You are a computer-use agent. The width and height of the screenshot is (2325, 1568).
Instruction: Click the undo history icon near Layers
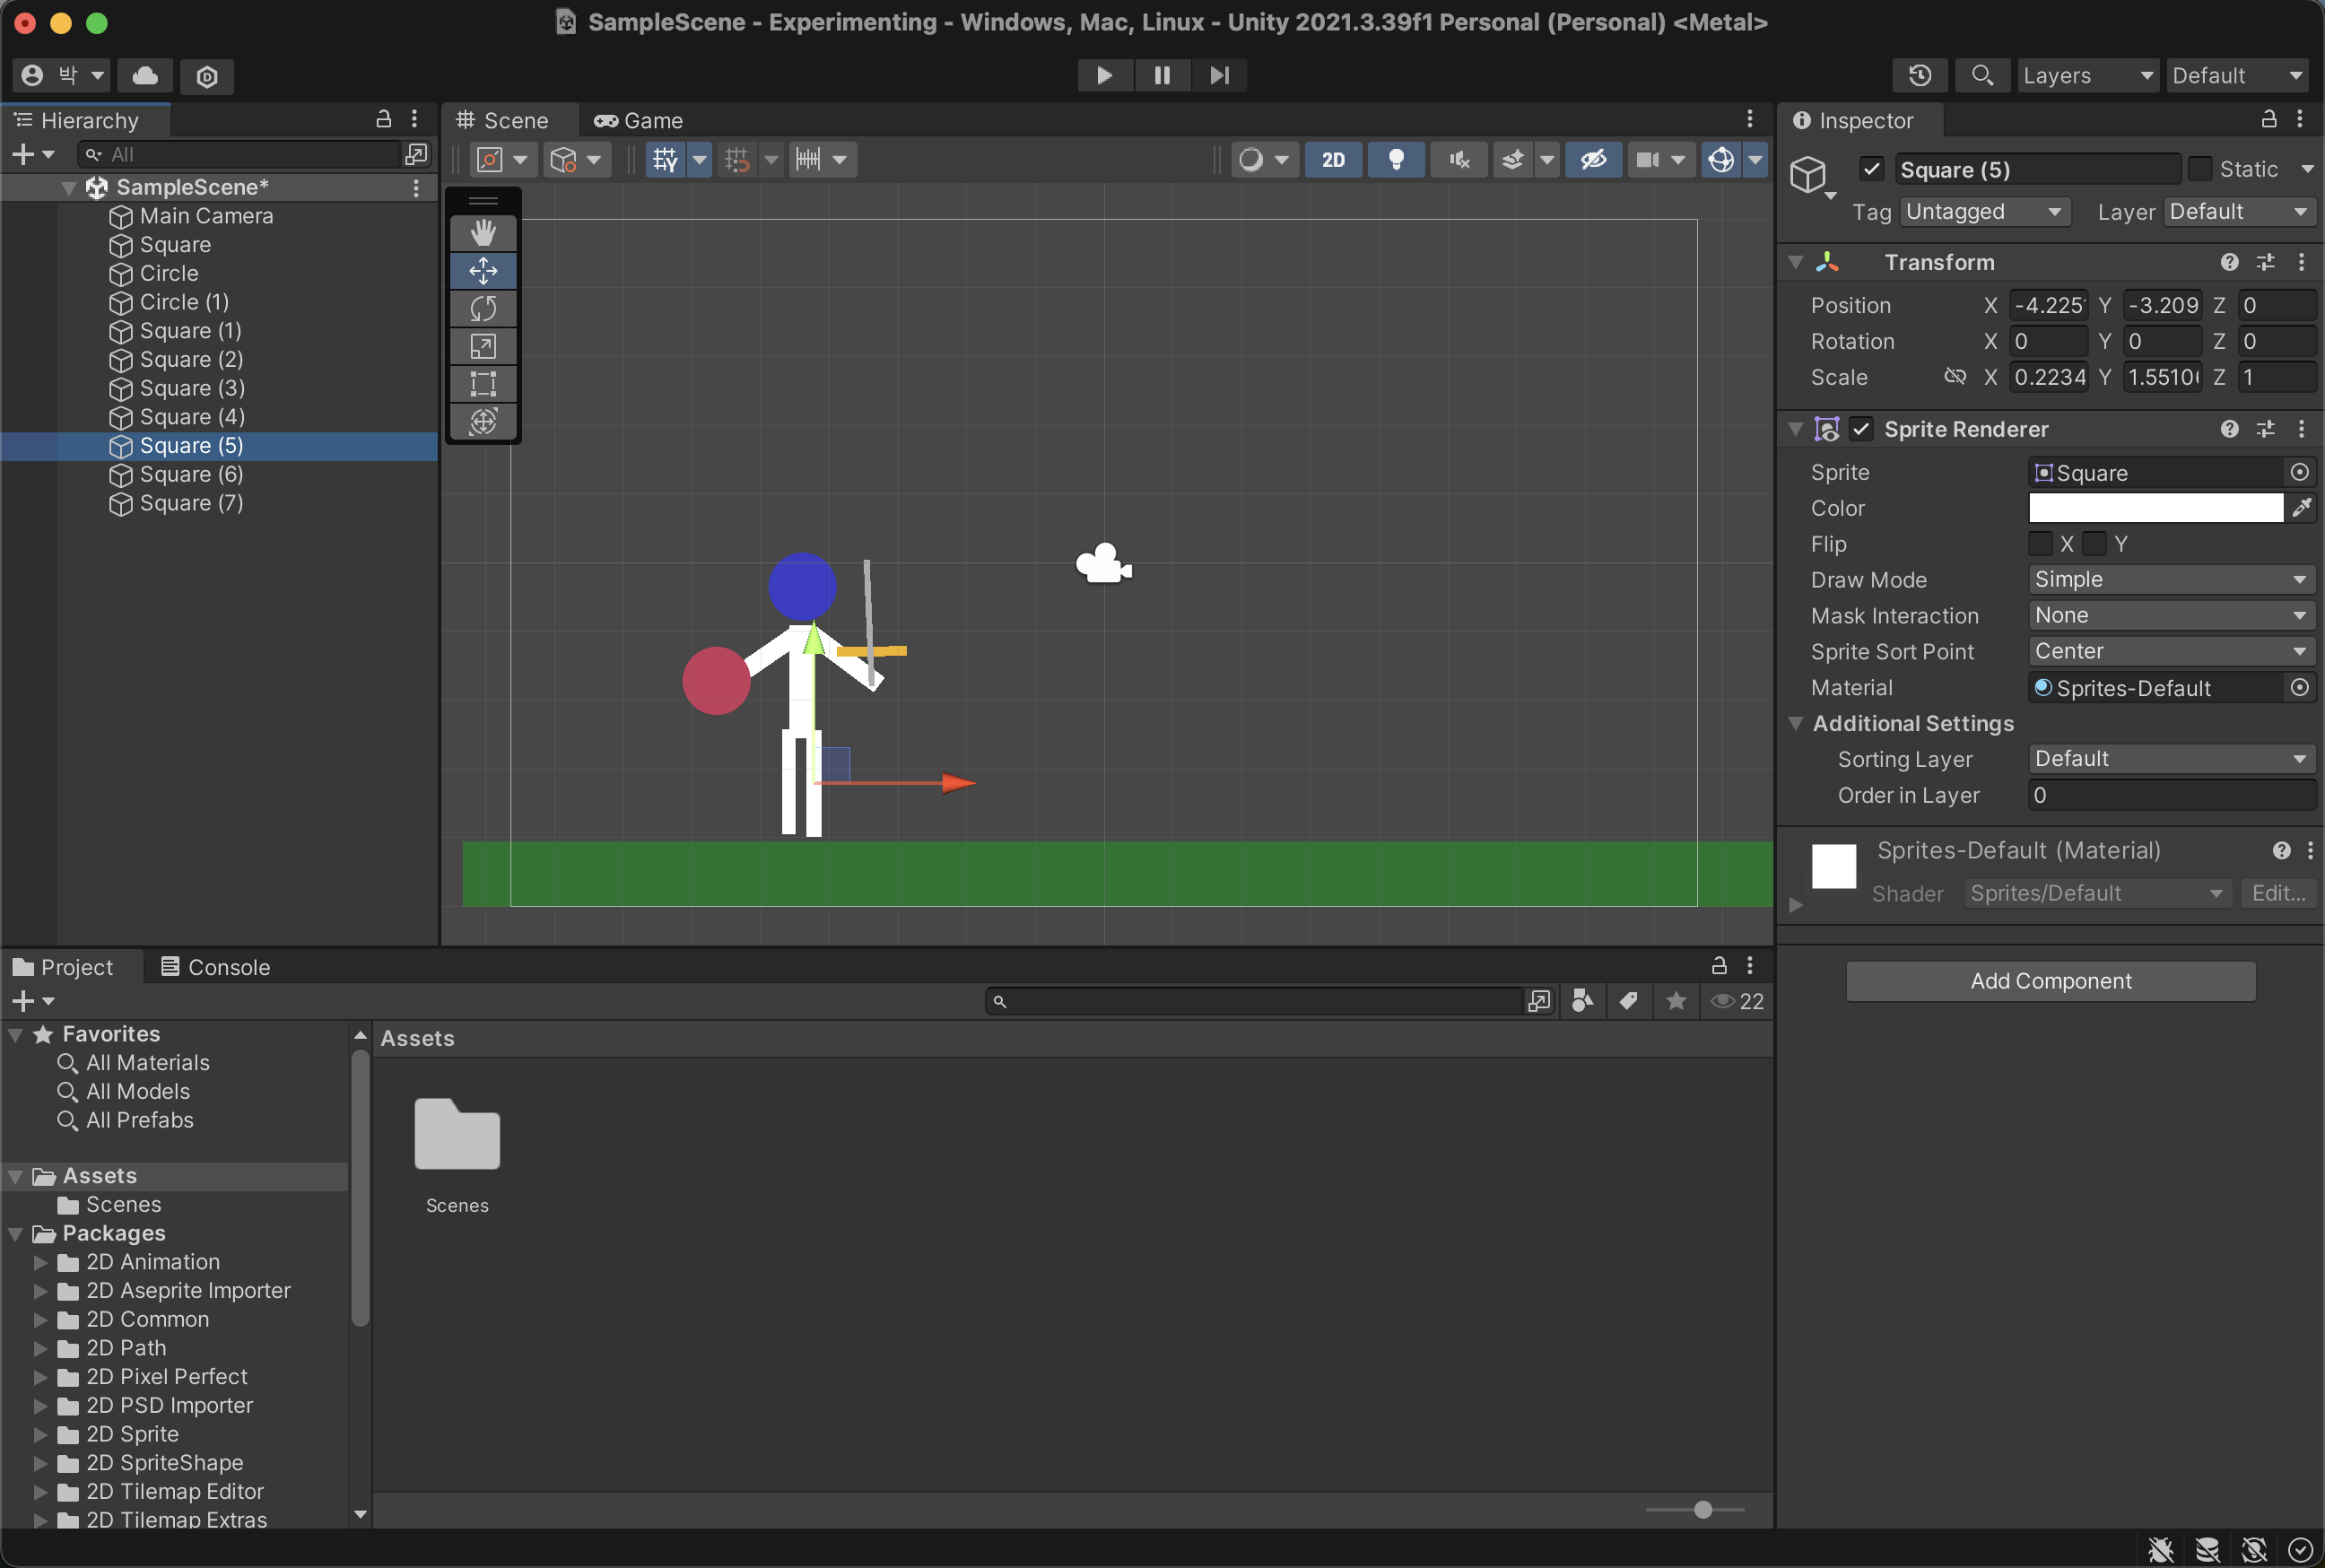point(1920,75)
